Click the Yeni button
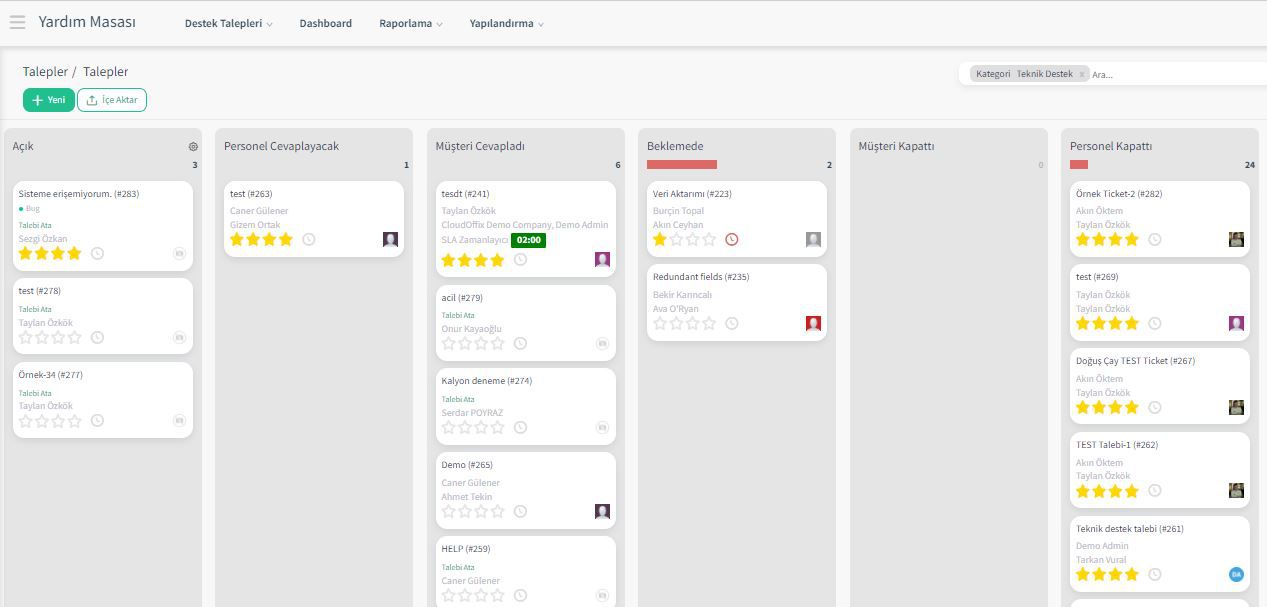This screenshot has height=607, width=1267. pos(49,100)
